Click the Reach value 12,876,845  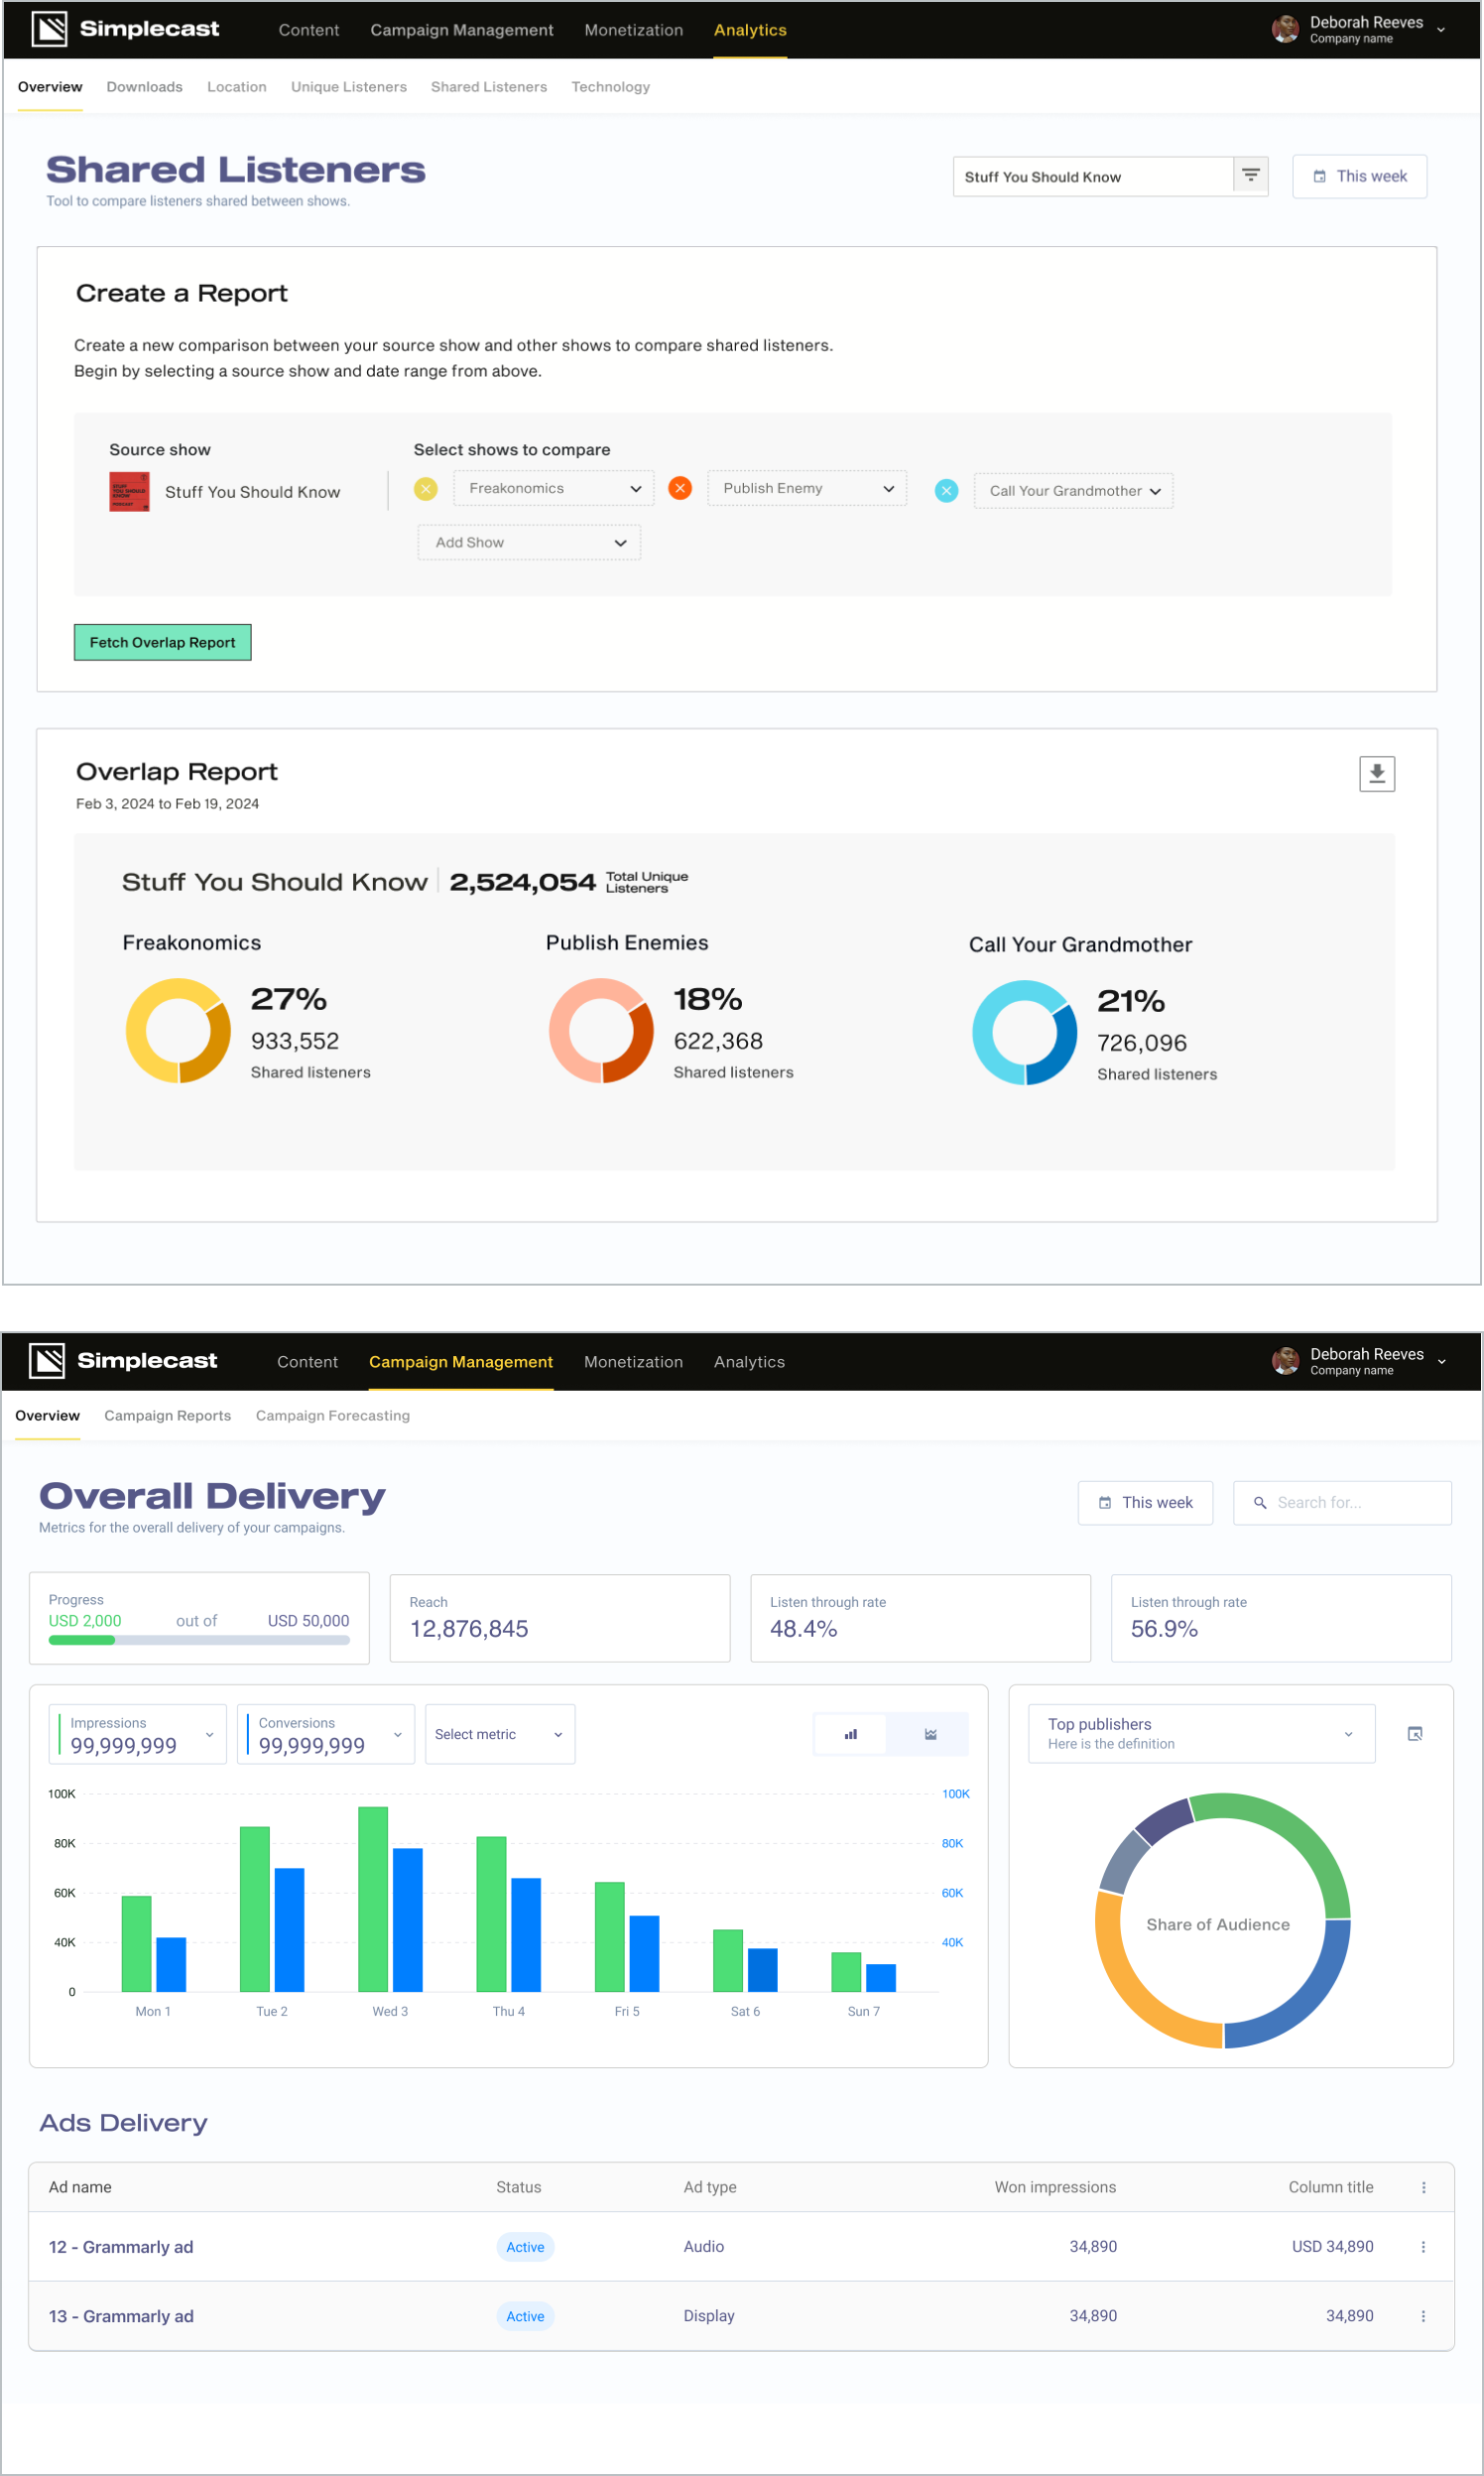tap(469, 1628)
